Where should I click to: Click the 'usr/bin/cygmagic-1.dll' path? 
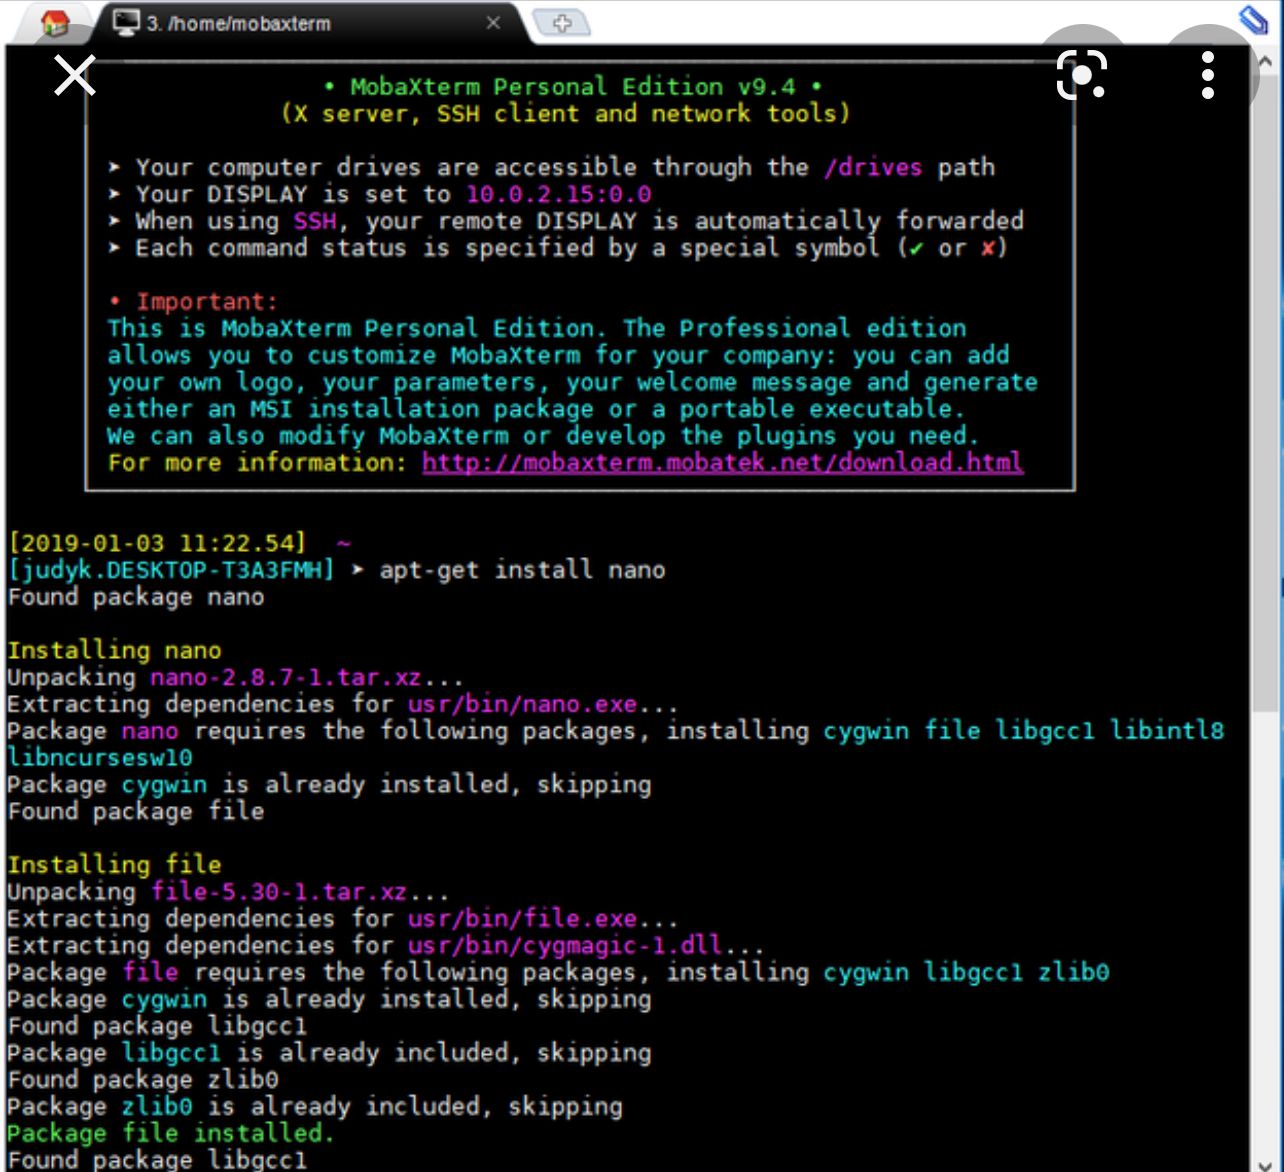click(x=565, y=946)
